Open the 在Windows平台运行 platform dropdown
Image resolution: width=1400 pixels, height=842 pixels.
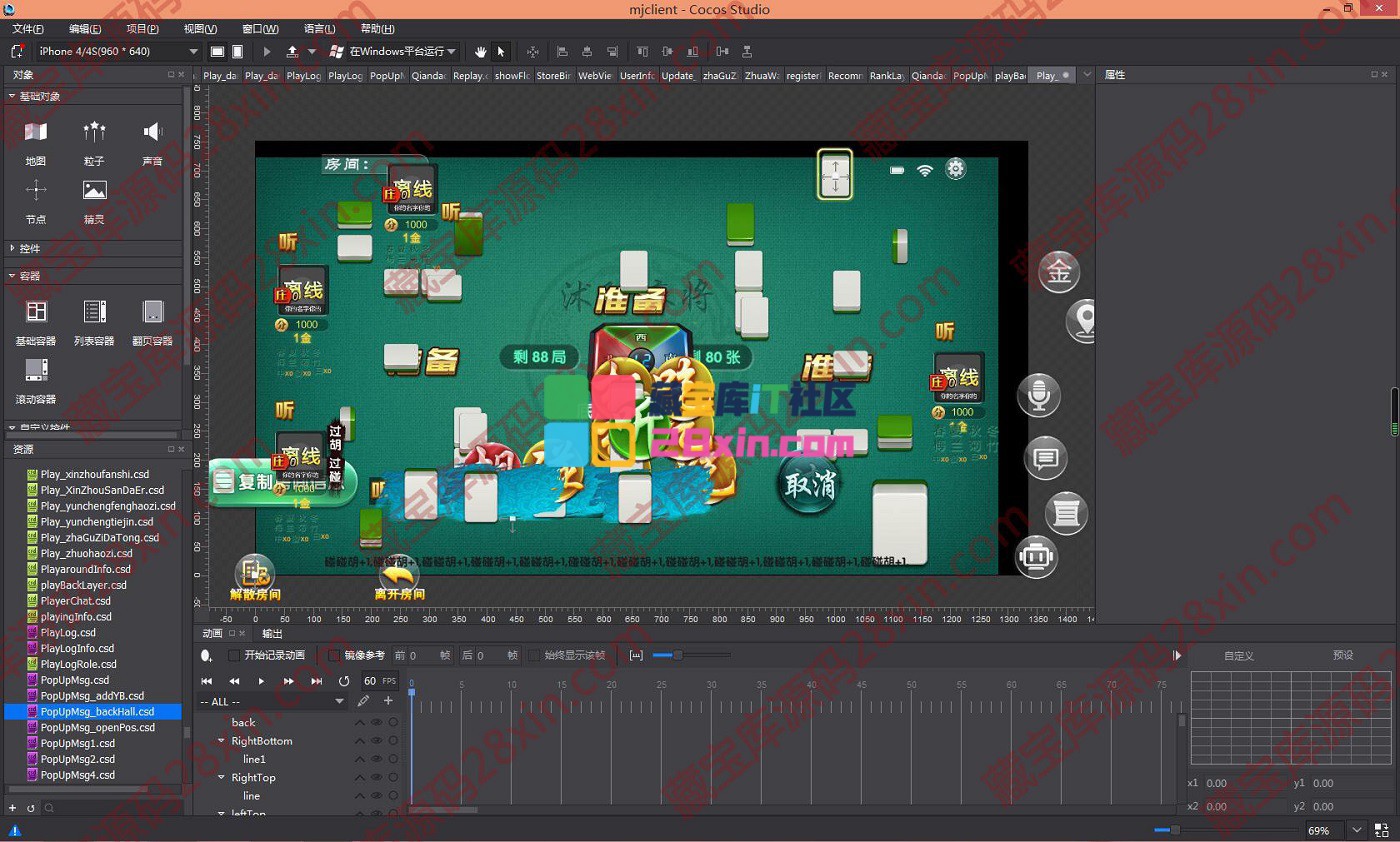tap(395, 51)
